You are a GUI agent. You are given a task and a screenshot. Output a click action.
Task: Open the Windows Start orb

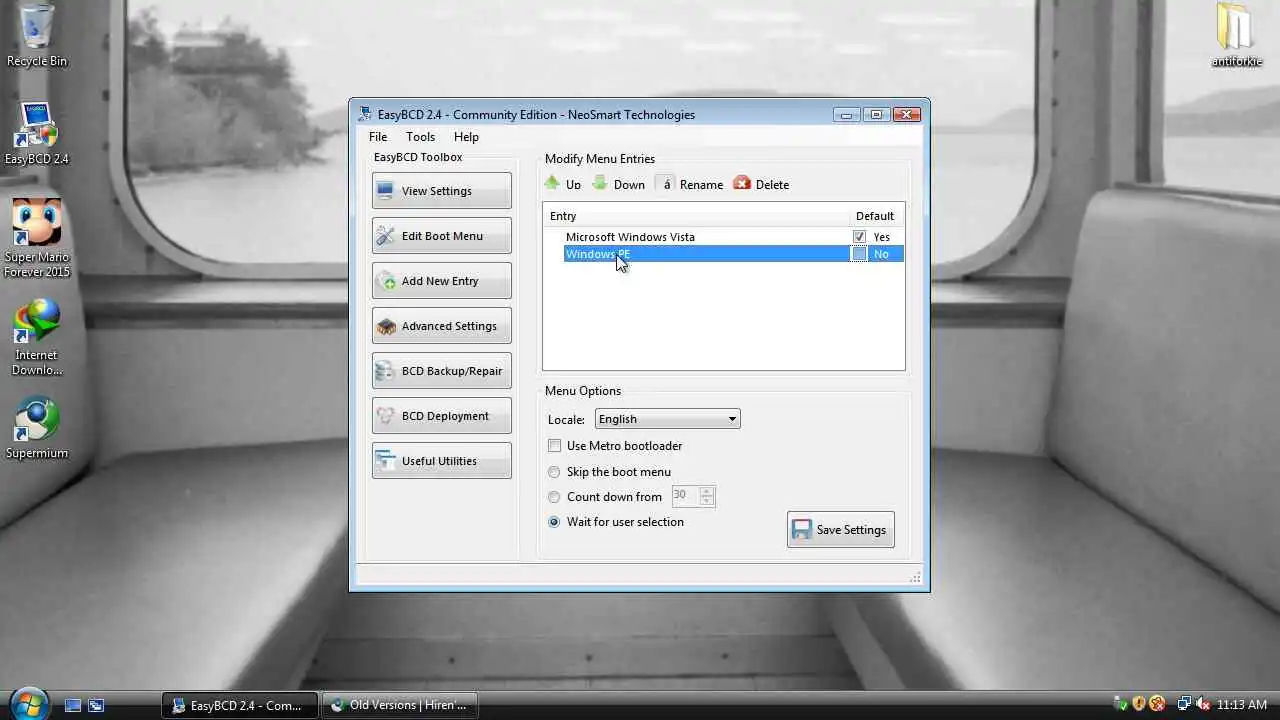[29, 704]
